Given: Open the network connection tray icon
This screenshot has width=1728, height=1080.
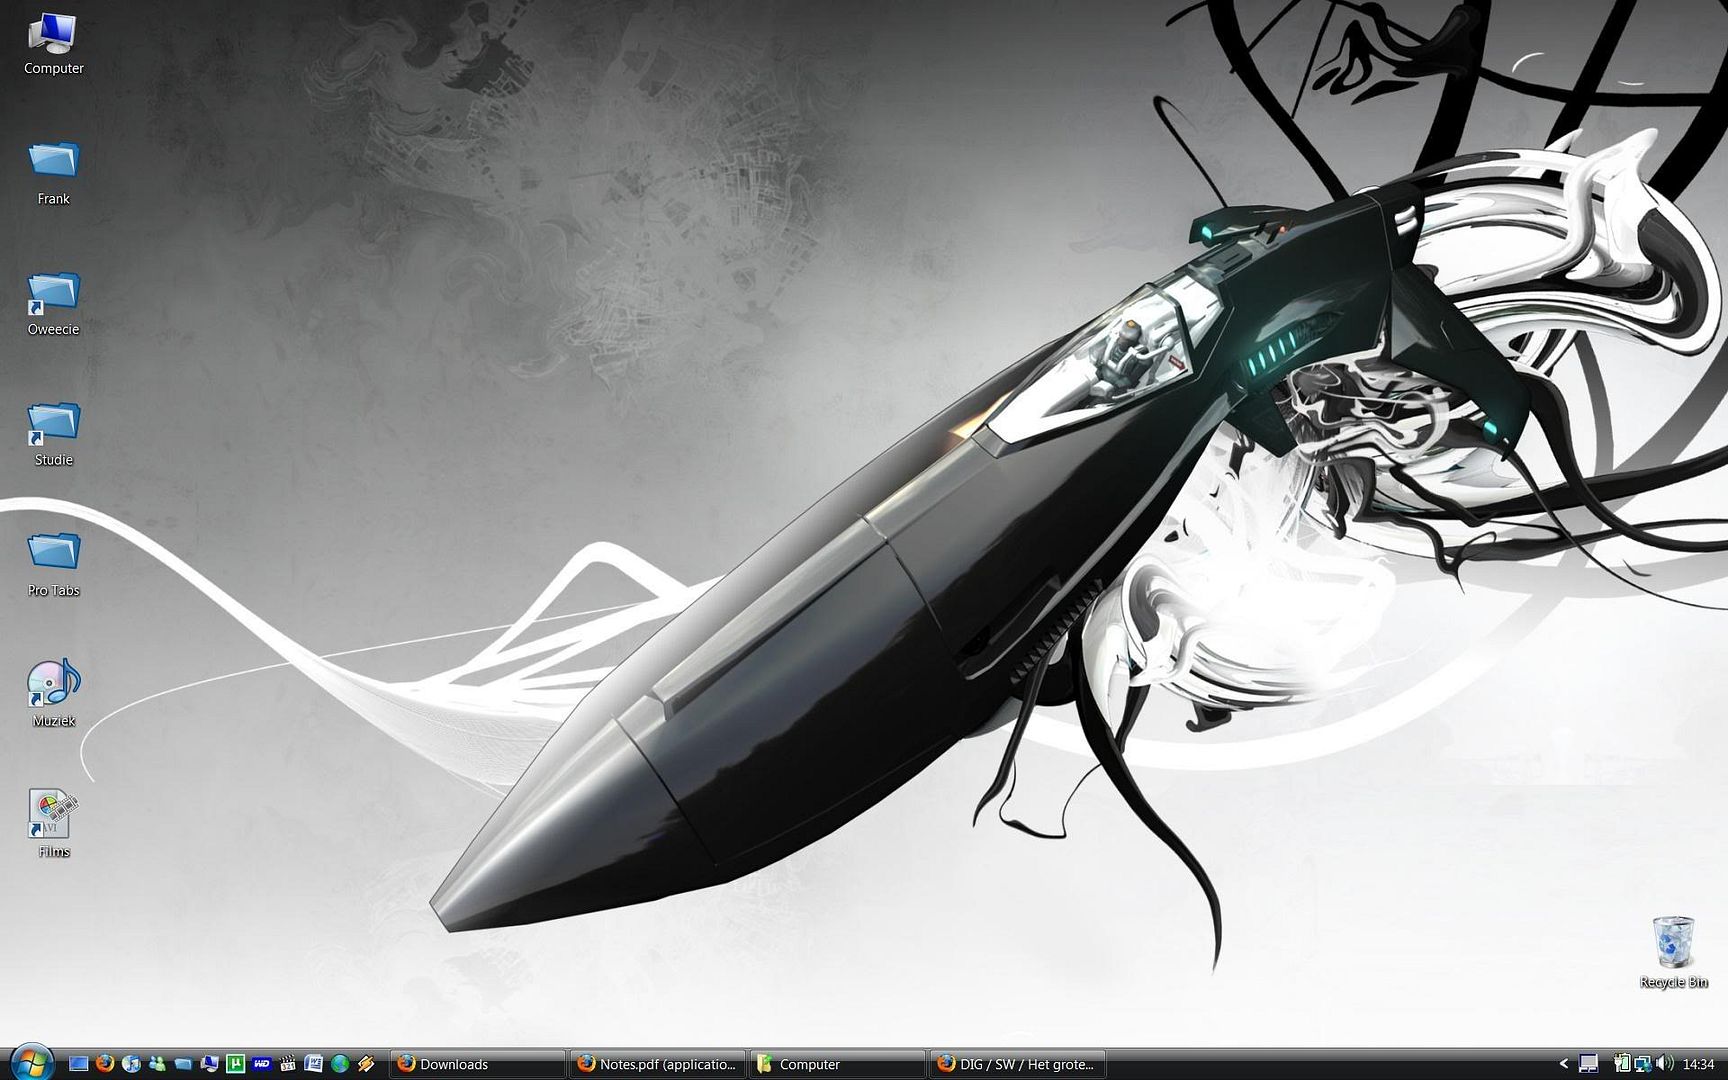Looking at the screenshot, I should point(1643,1064).
